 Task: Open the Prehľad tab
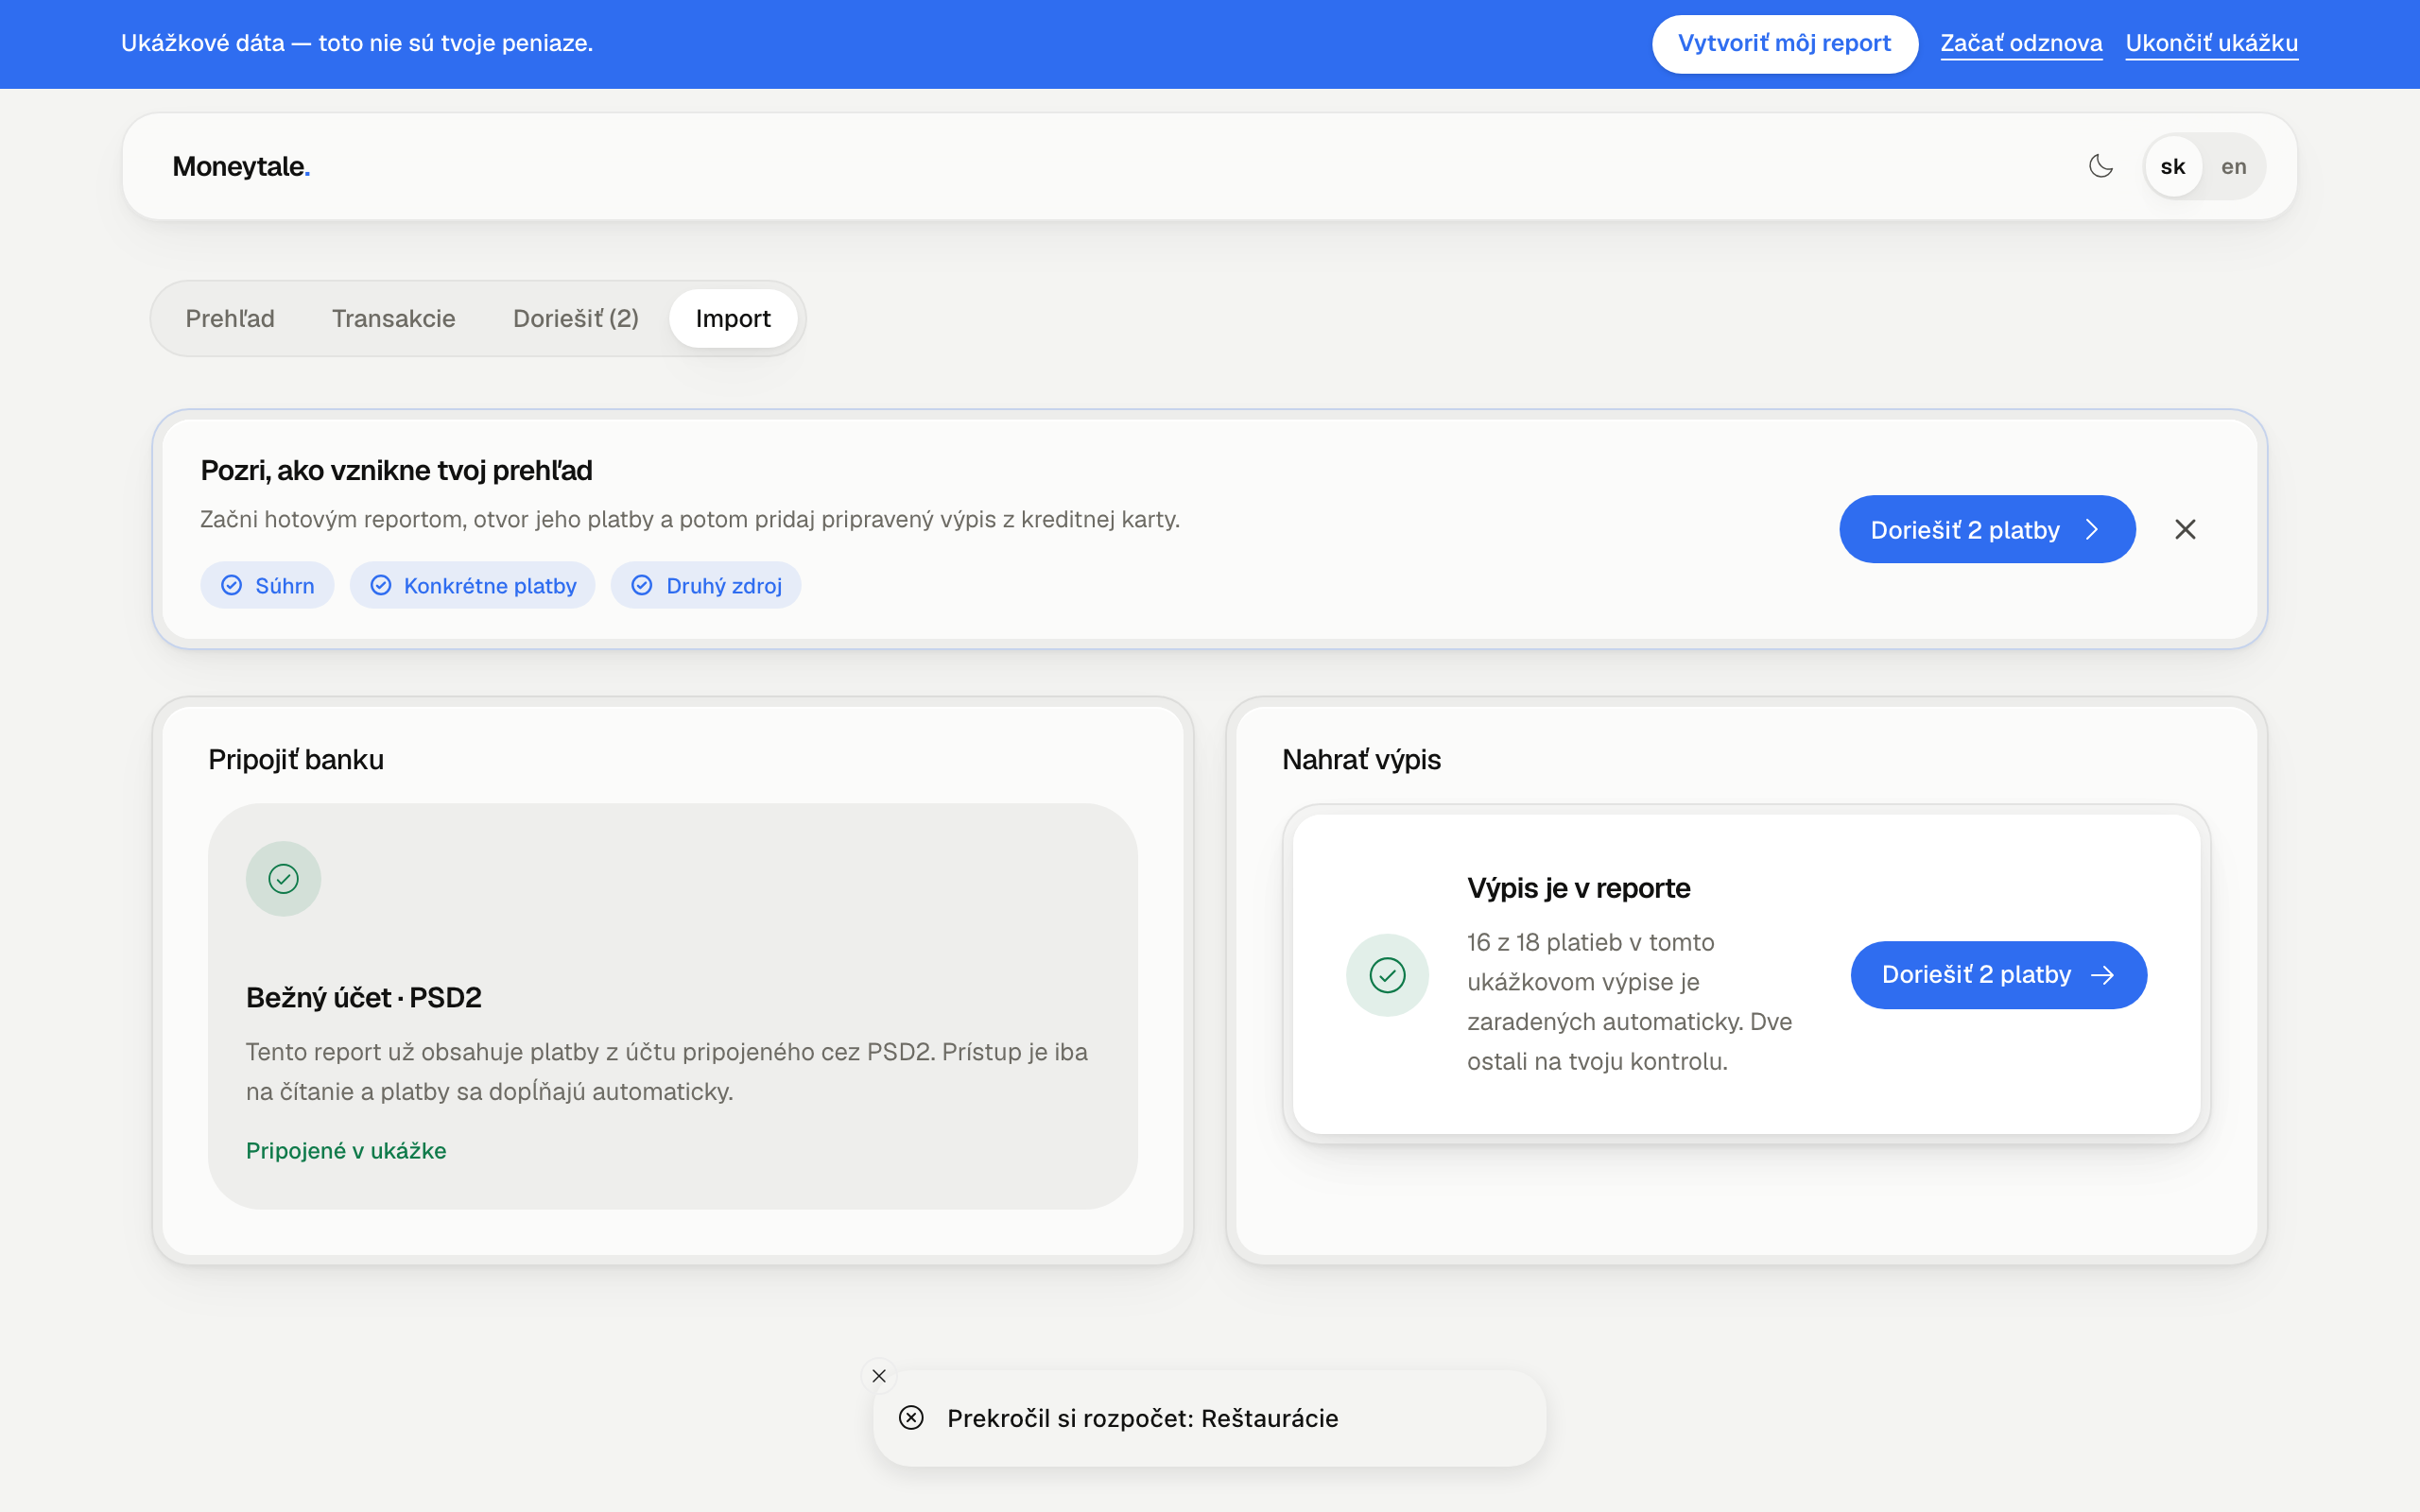(230, 318)
